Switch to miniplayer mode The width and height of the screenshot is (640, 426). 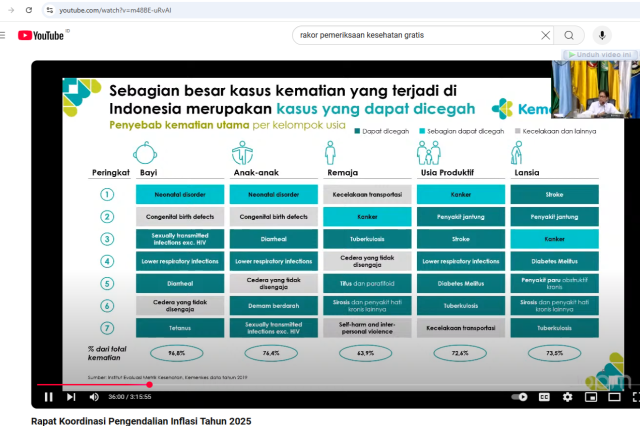tap(589, 397)
